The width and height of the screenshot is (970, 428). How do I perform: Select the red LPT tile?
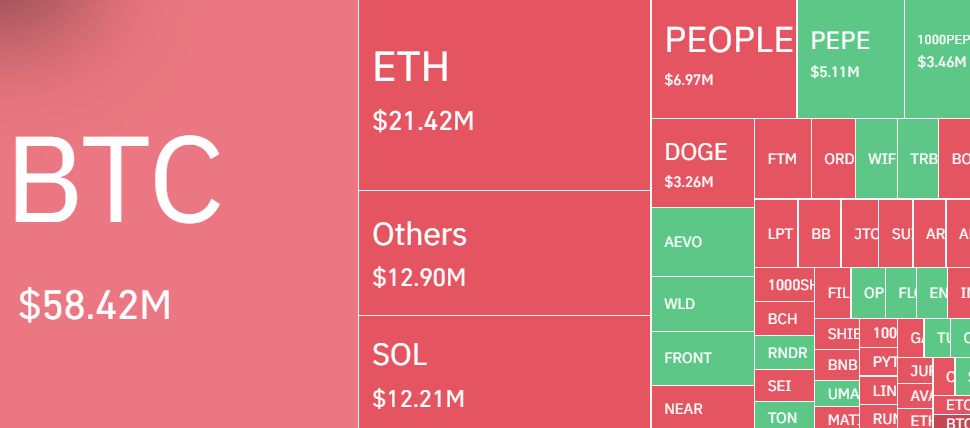pyautogui.click(x=780, y=234)
